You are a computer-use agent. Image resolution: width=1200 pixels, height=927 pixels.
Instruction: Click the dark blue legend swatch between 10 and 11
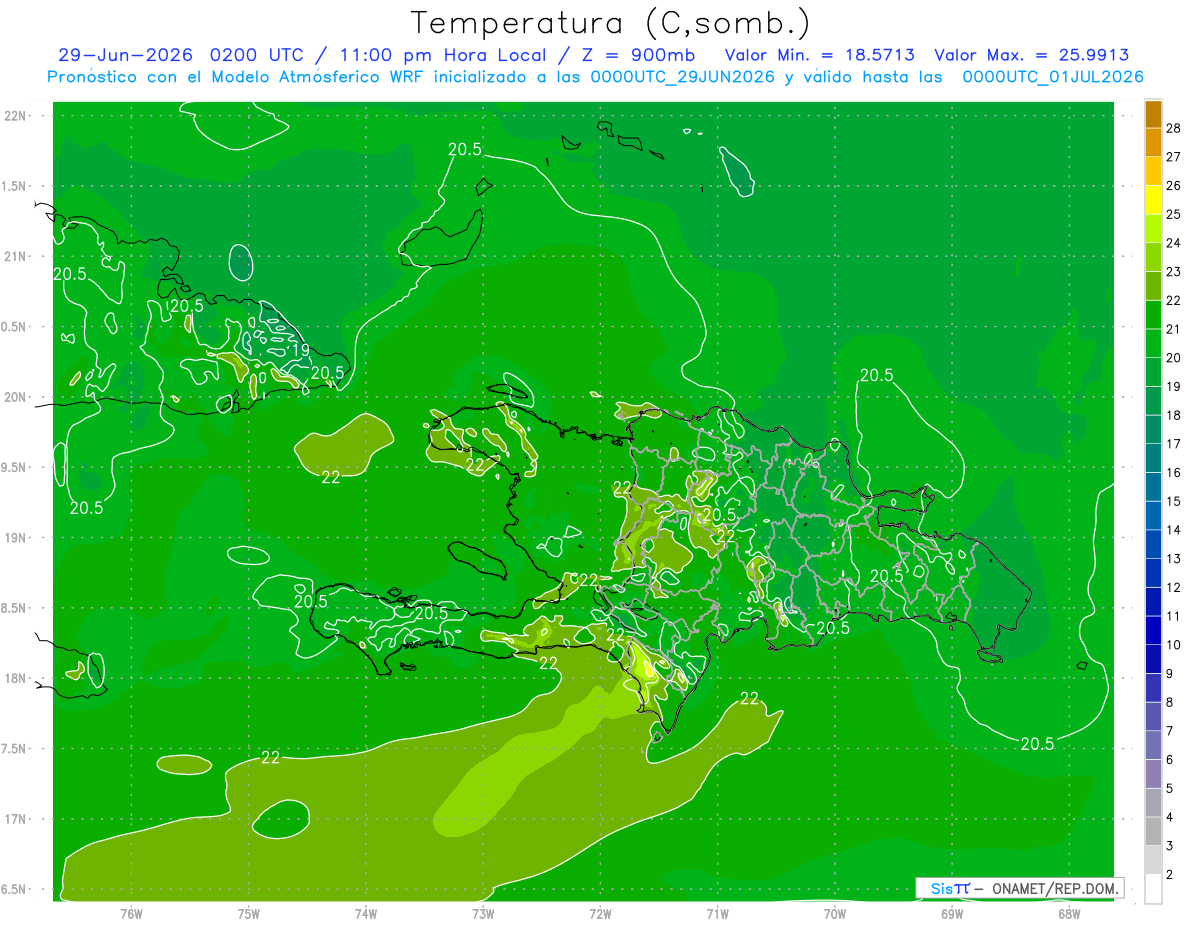1153,630
